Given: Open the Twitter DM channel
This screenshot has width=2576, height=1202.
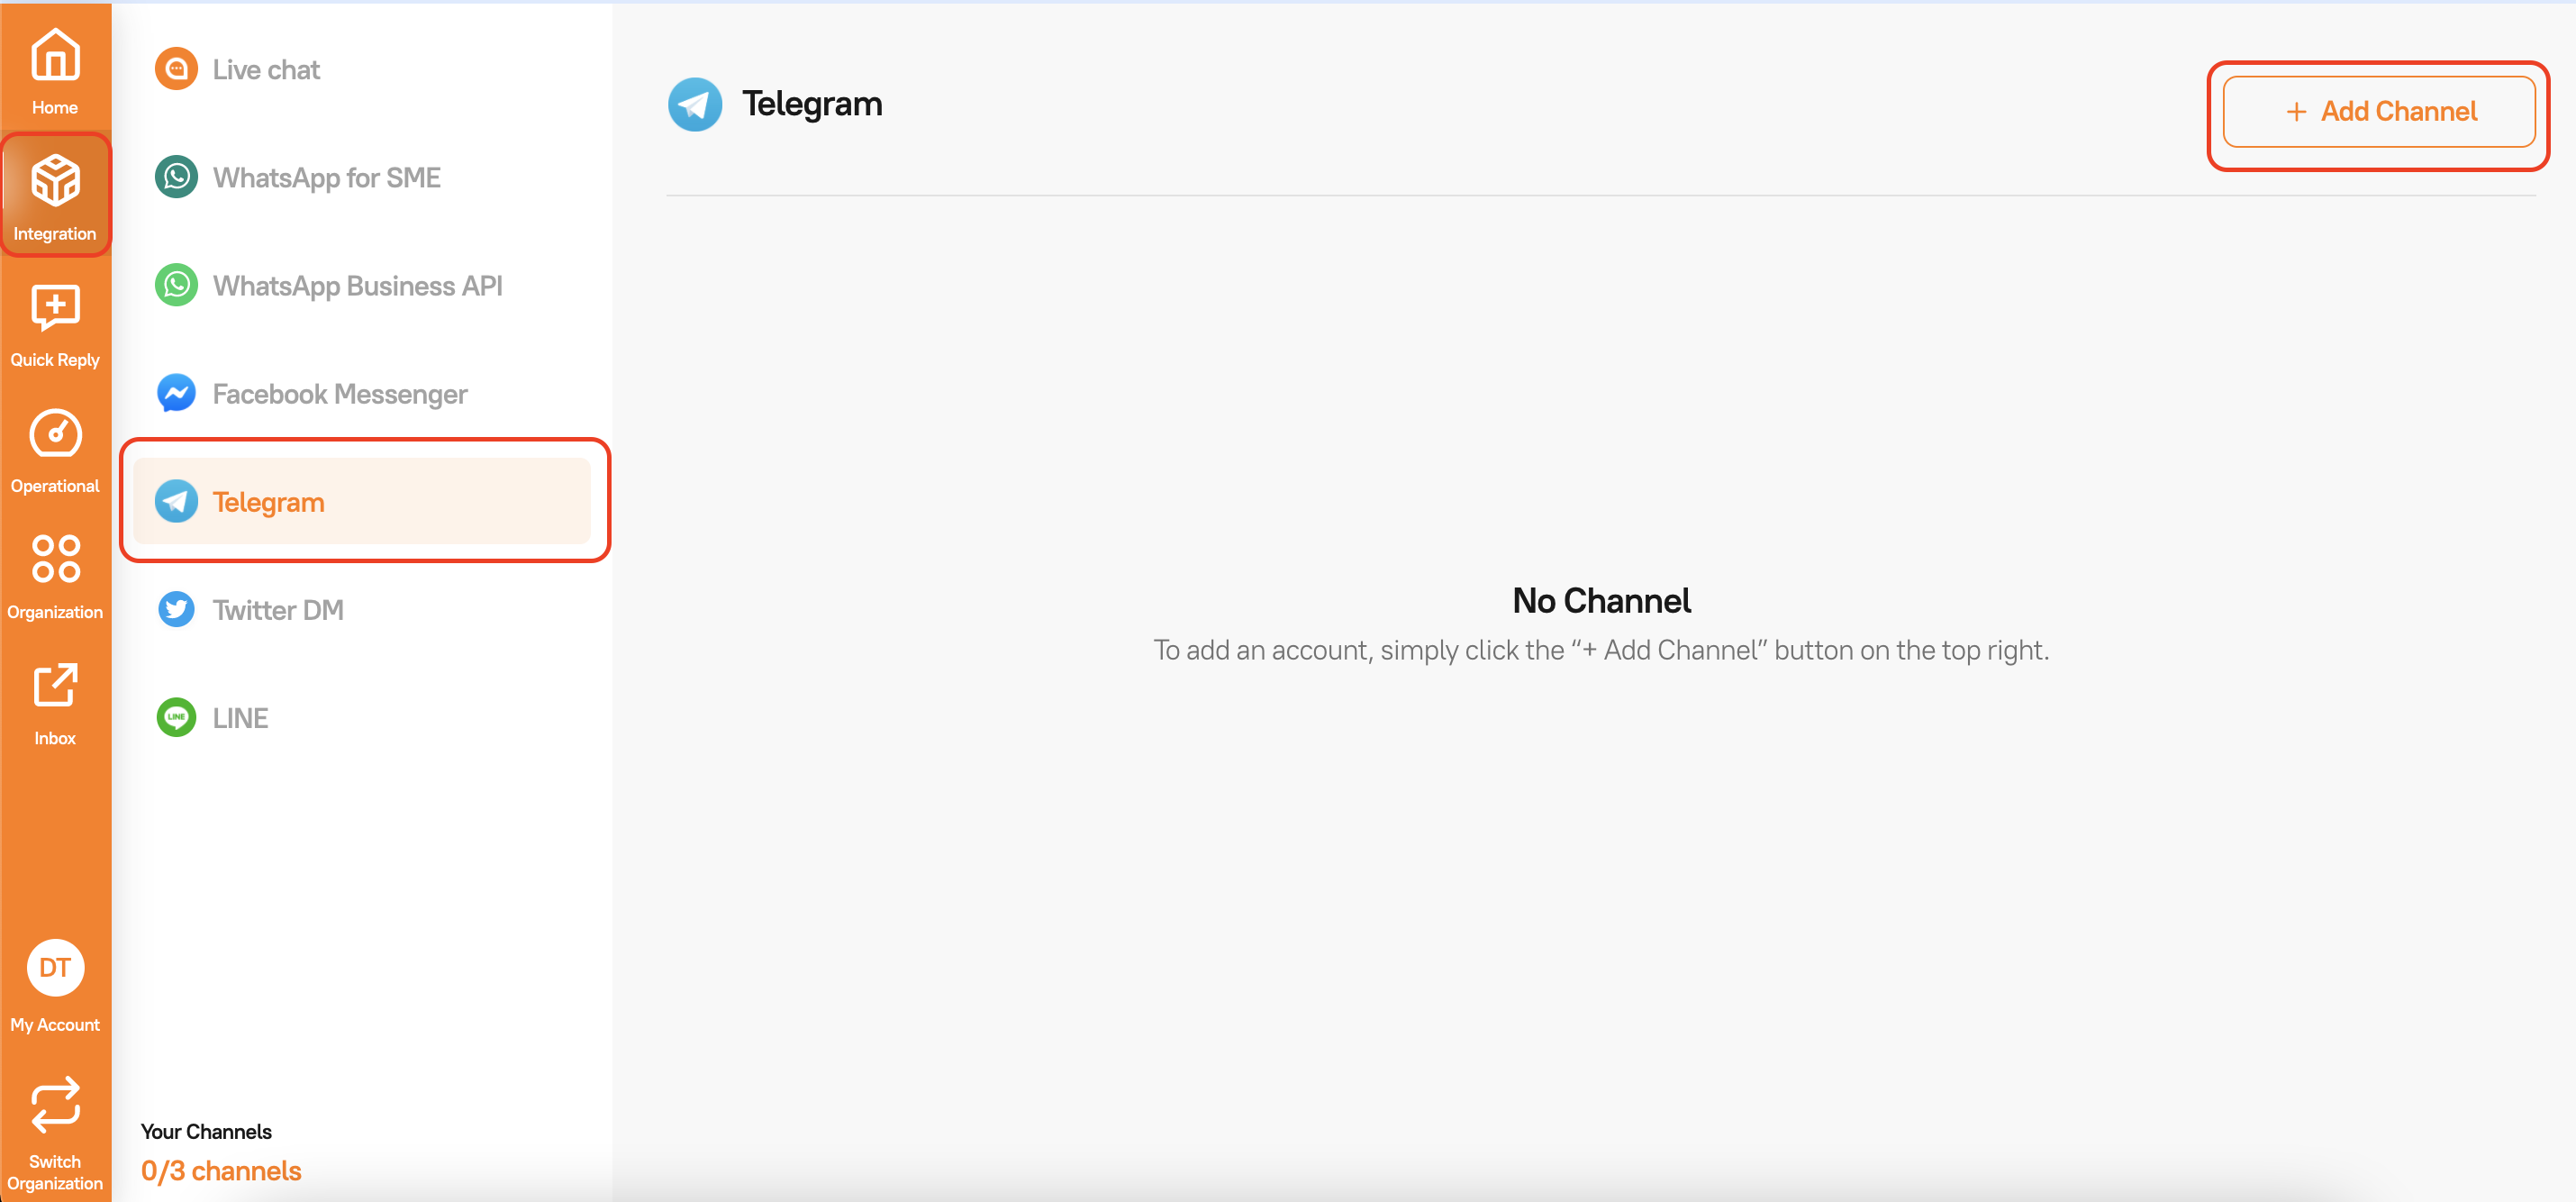Looking at the screenshot, I should click(x=278, y=610).
